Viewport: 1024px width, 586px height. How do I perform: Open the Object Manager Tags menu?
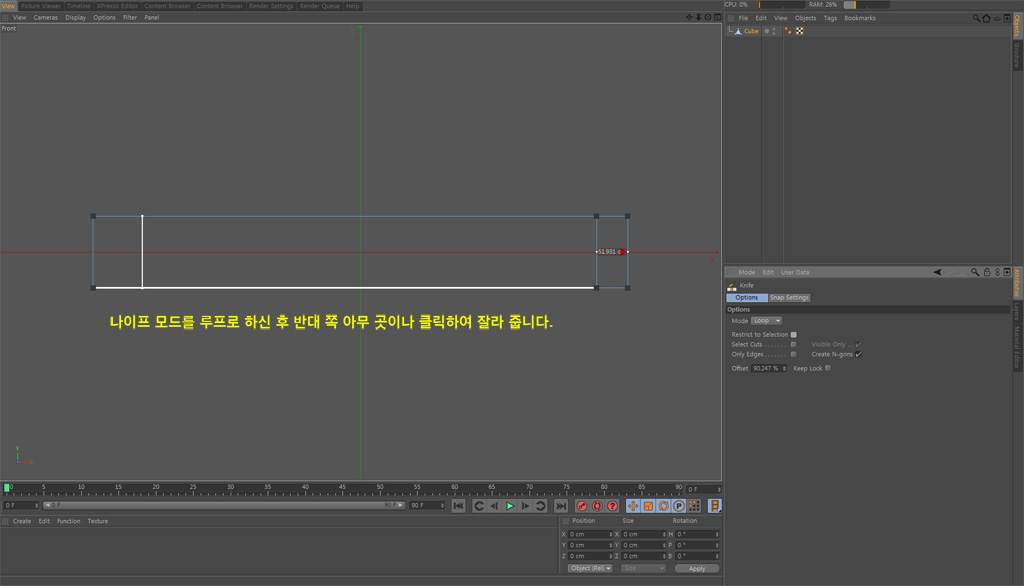(x=830, y=18)
